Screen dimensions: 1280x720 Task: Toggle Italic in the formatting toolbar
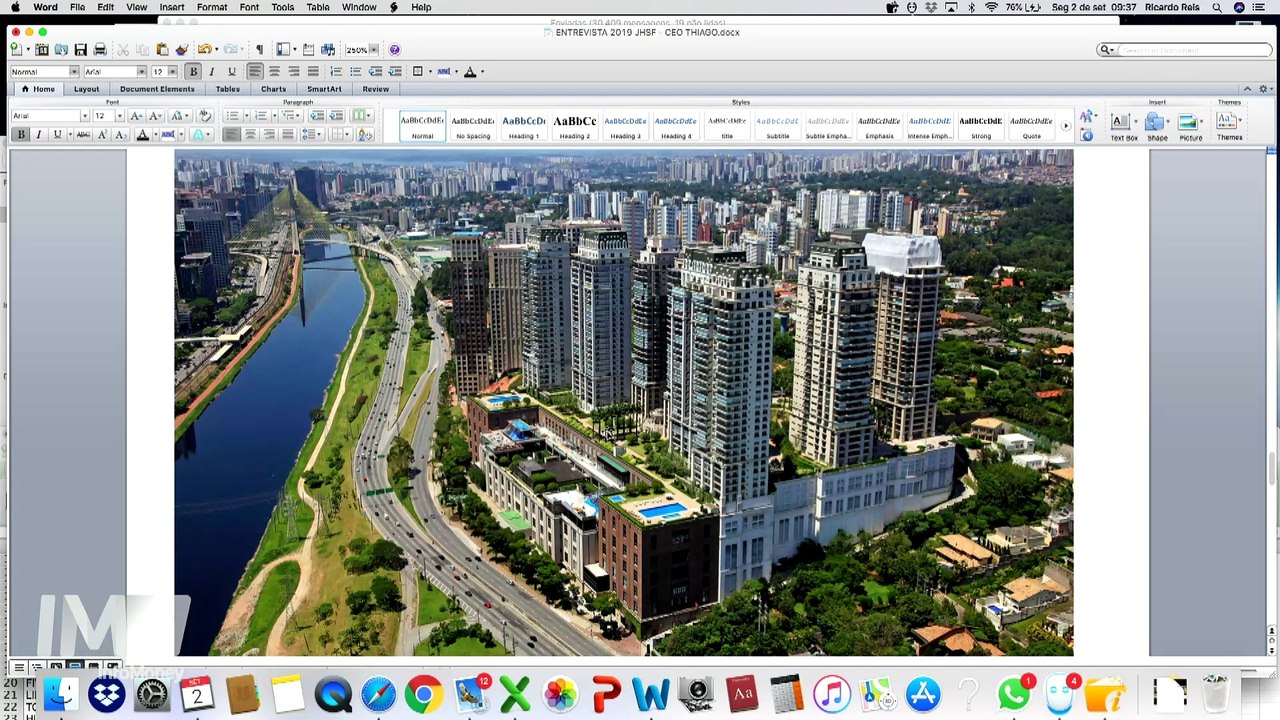point(212,72)
